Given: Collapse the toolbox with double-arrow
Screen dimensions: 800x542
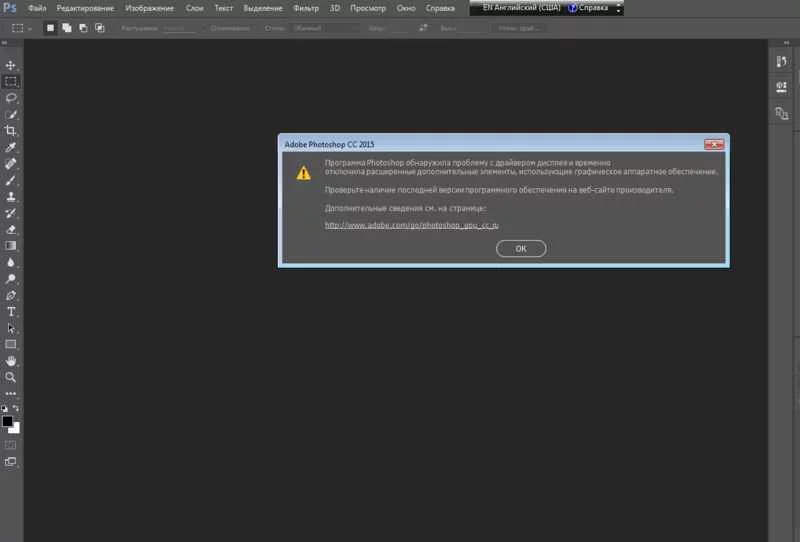Looking at the screenshot, I should [5, 43].
